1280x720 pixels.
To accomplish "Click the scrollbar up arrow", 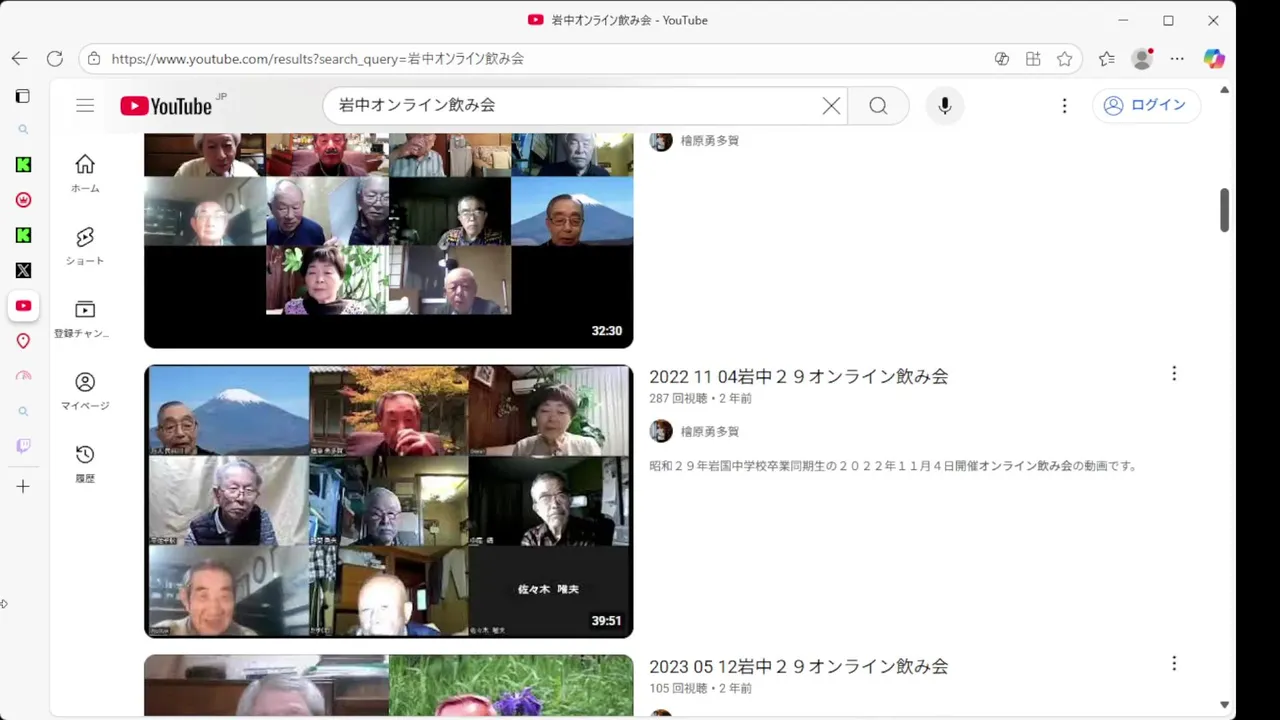I will [x=1225, y=90].
